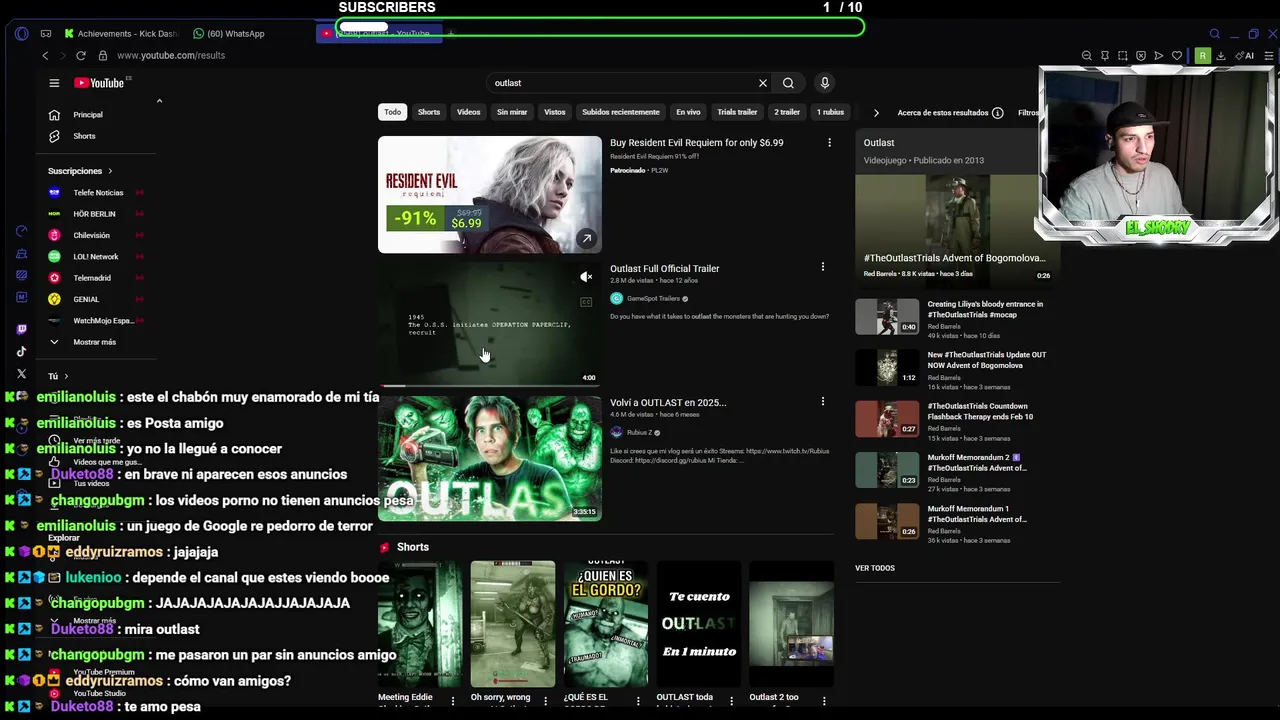Viewport: 1280px width, 720px height.
Task: Clear the search box with the X
Action: [763, 83]
